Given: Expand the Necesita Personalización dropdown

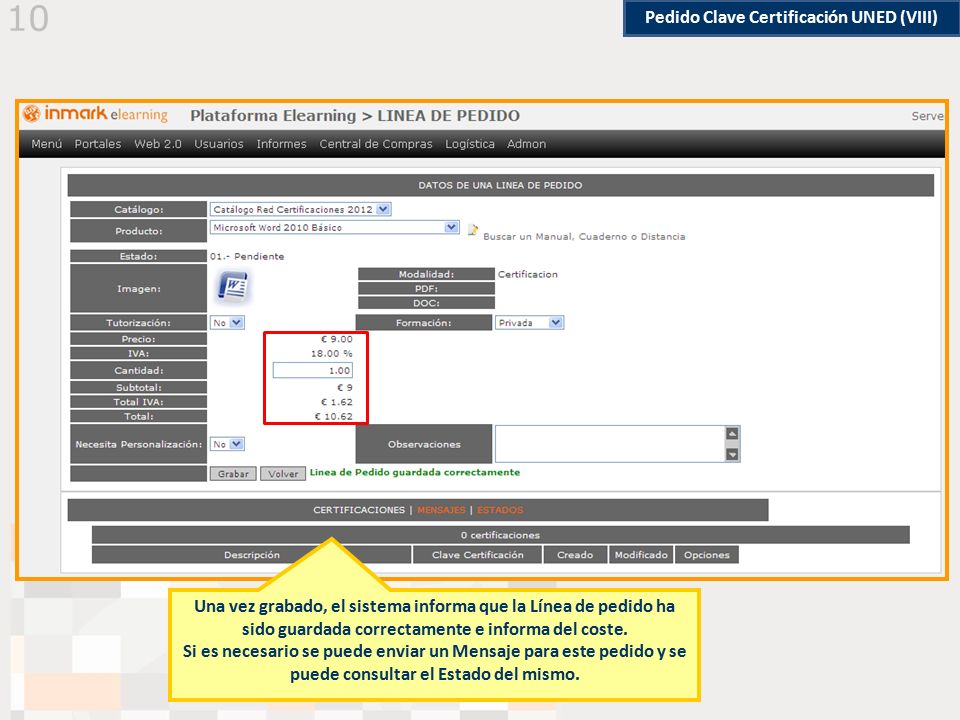Looking at the screenshot, I should tap(237, 444).
